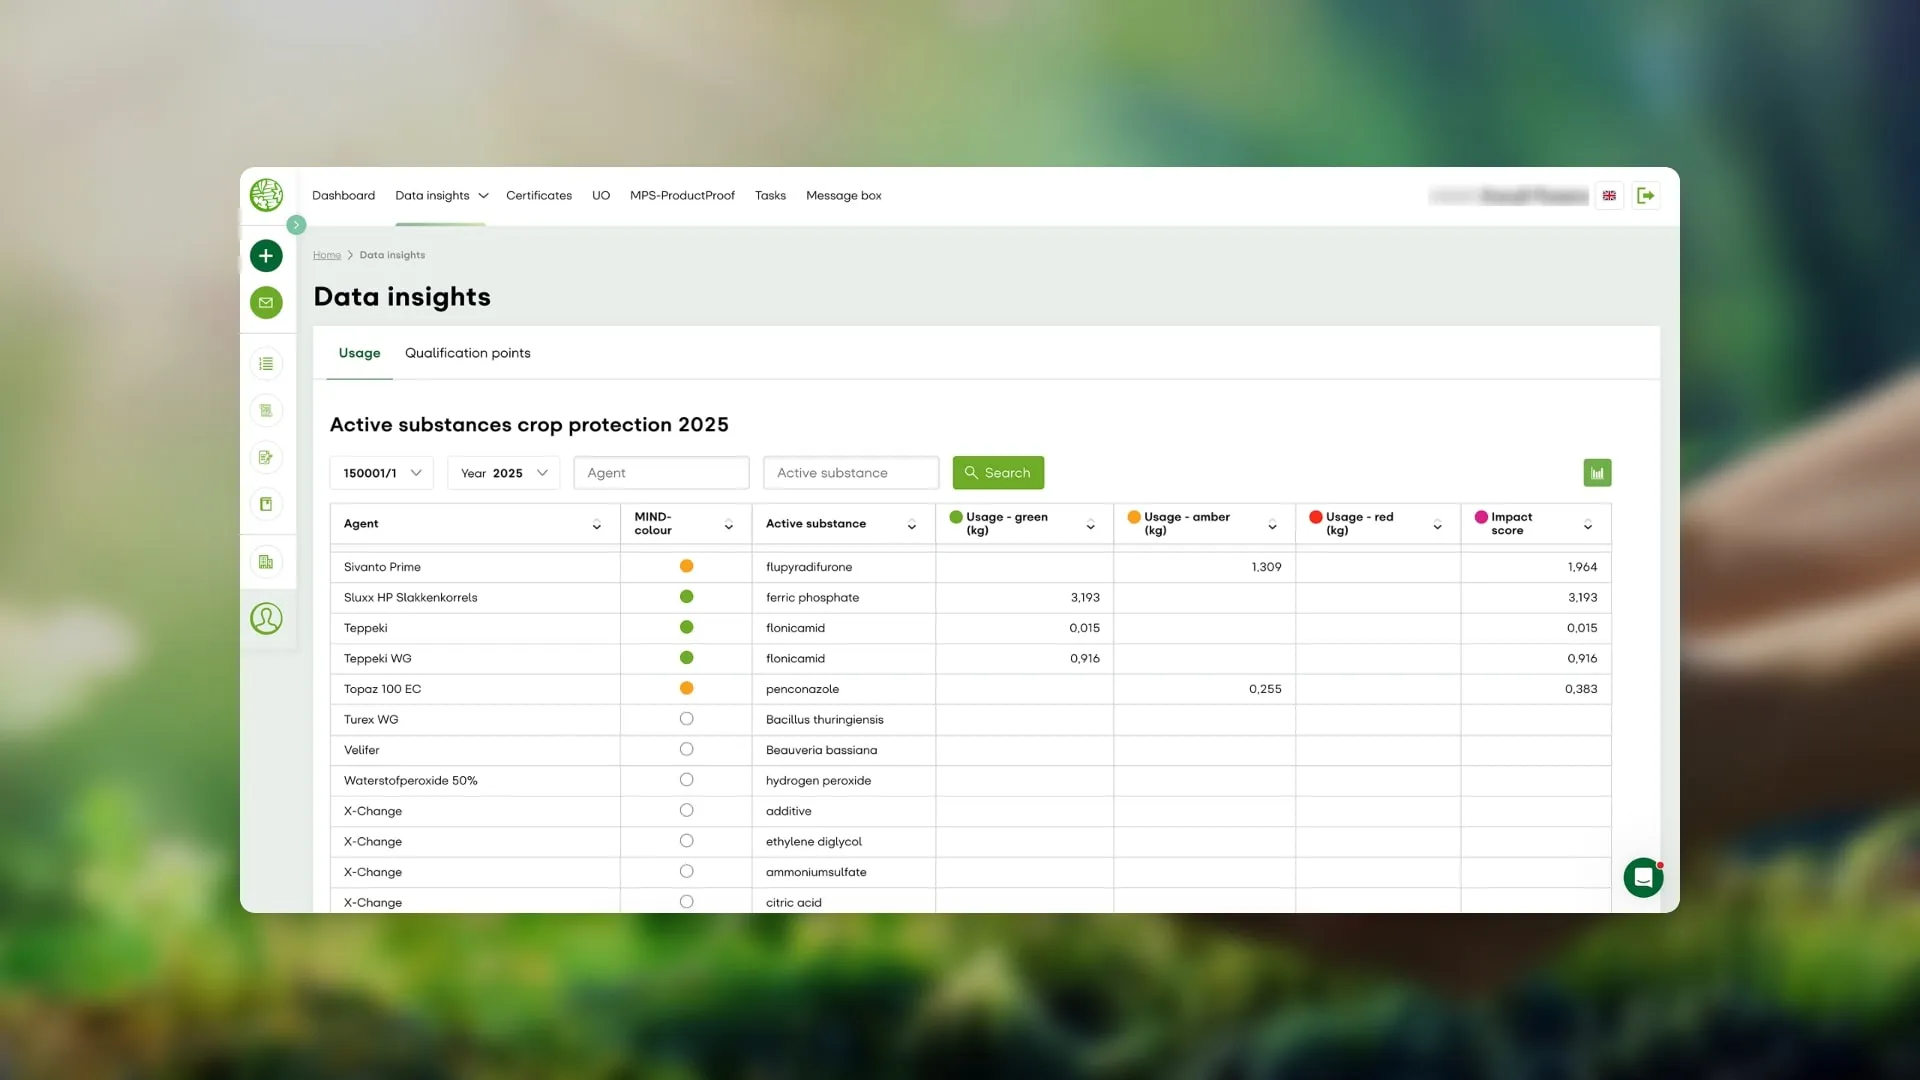This screenshot has width=1920, height=1080.
Task: Switch to Qualification points tab
Action: click(467, 353)
